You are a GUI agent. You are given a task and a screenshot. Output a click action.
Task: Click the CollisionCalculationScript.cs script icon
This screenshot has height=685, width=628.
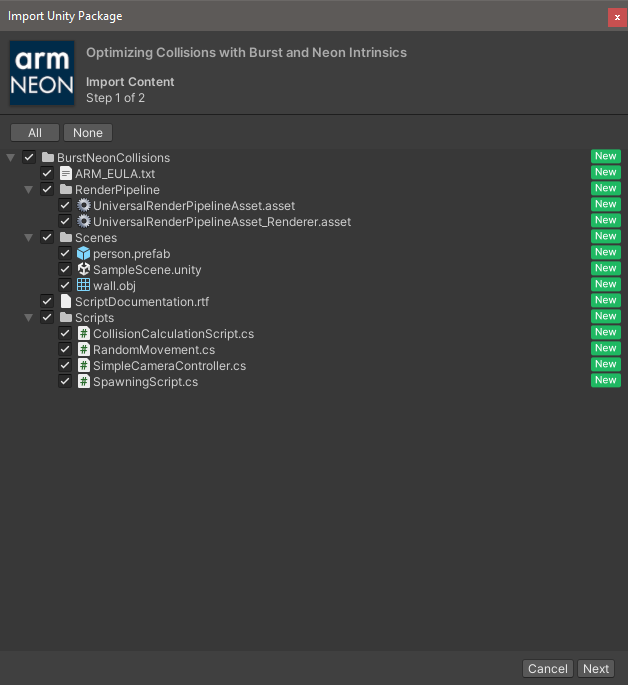point(83,333)
